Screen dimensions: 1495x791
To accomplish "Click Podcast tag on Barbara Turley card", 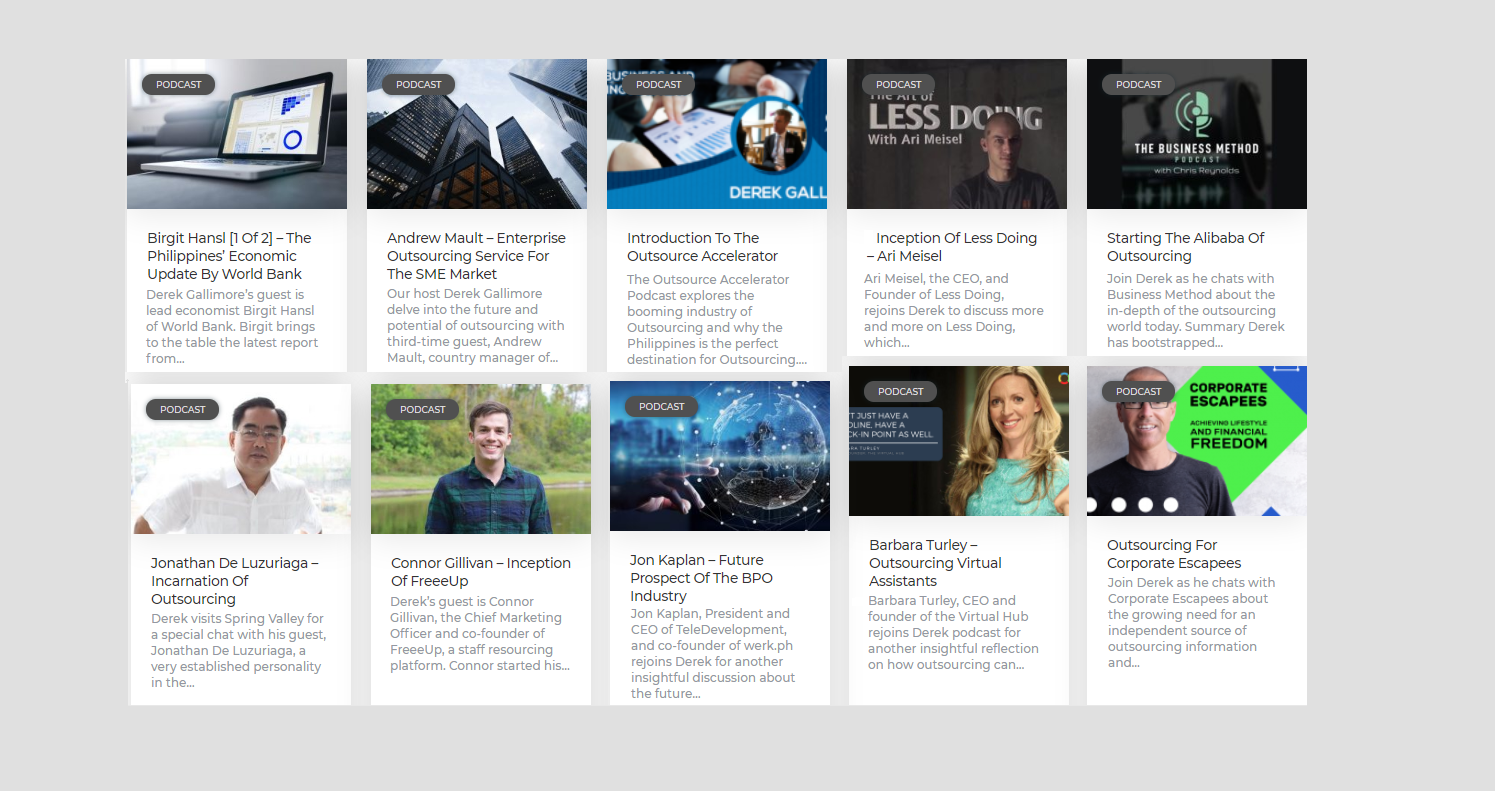I will pyautogui.click(x=901, y=392).
